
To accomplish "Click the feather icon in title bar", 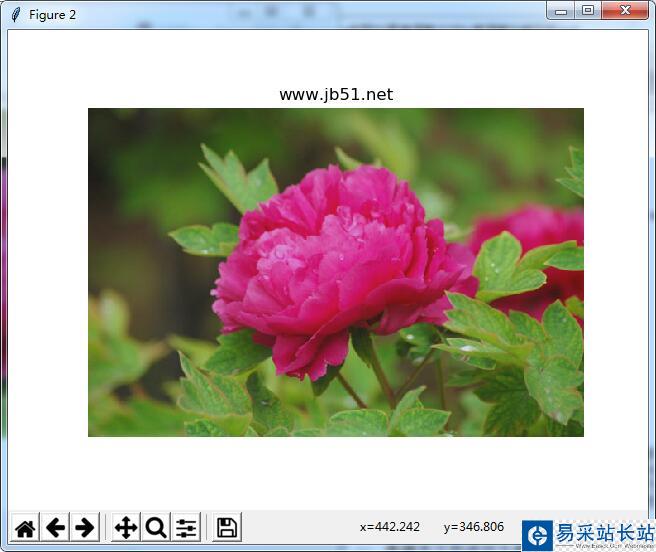I will pos(16,15).
